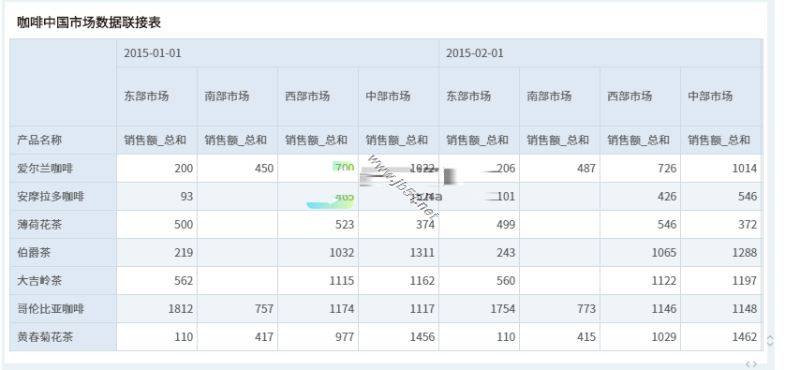This screenshot has width=800, height=370.
Task: Click the value 1462 in 黄春菊花茶 row
Action: (745, 337)
